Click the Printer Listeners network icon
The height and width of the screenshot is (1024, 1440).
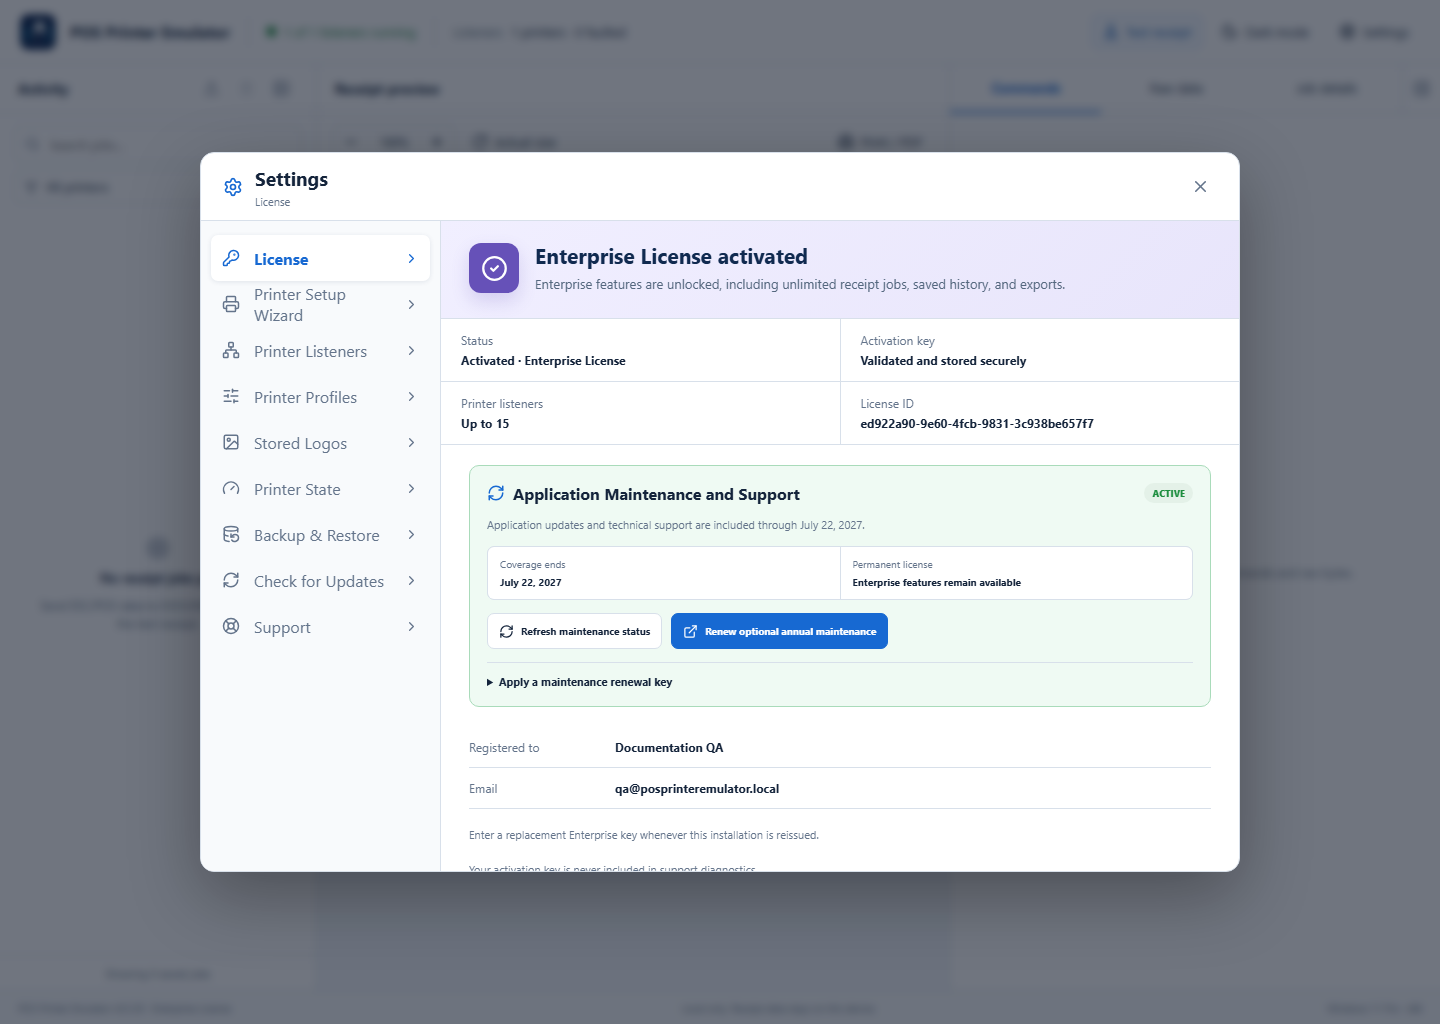[x=231, y=350]
